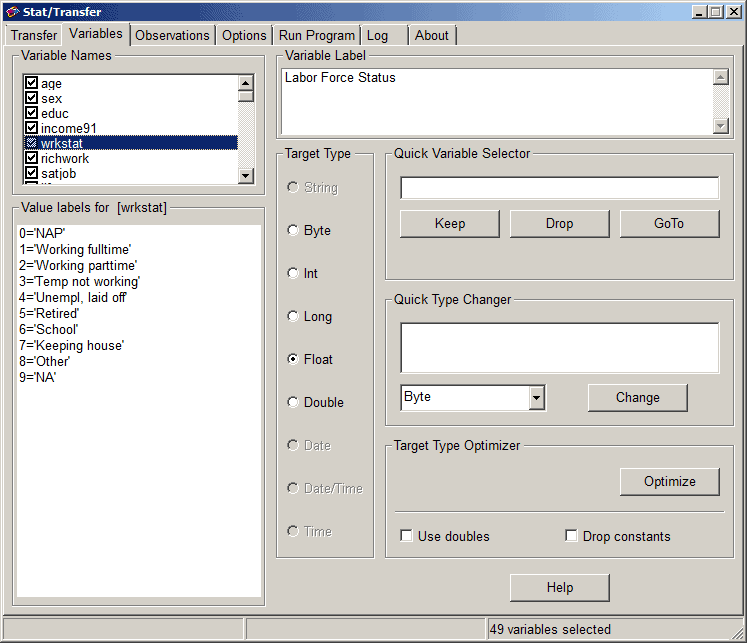Select the richwork variable in list

click(x=65, y=158)
